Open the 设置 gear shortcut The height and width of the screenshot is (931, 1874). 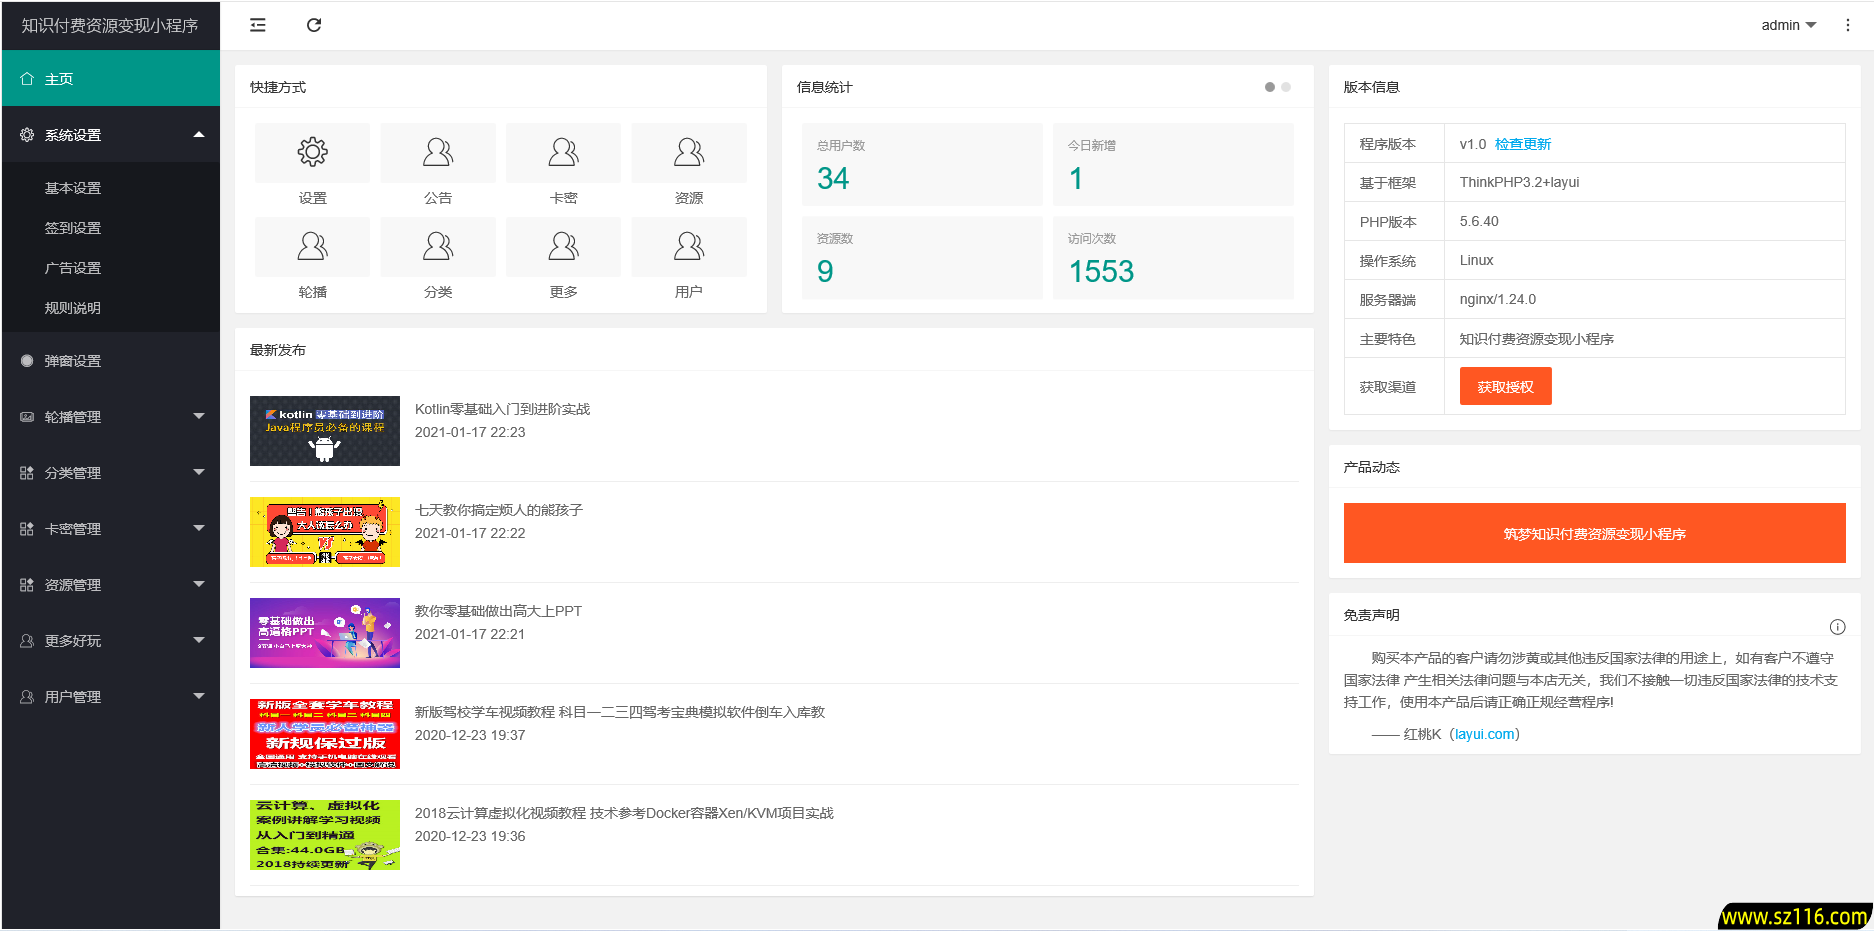pyautogui.click(x=312, y=153)
